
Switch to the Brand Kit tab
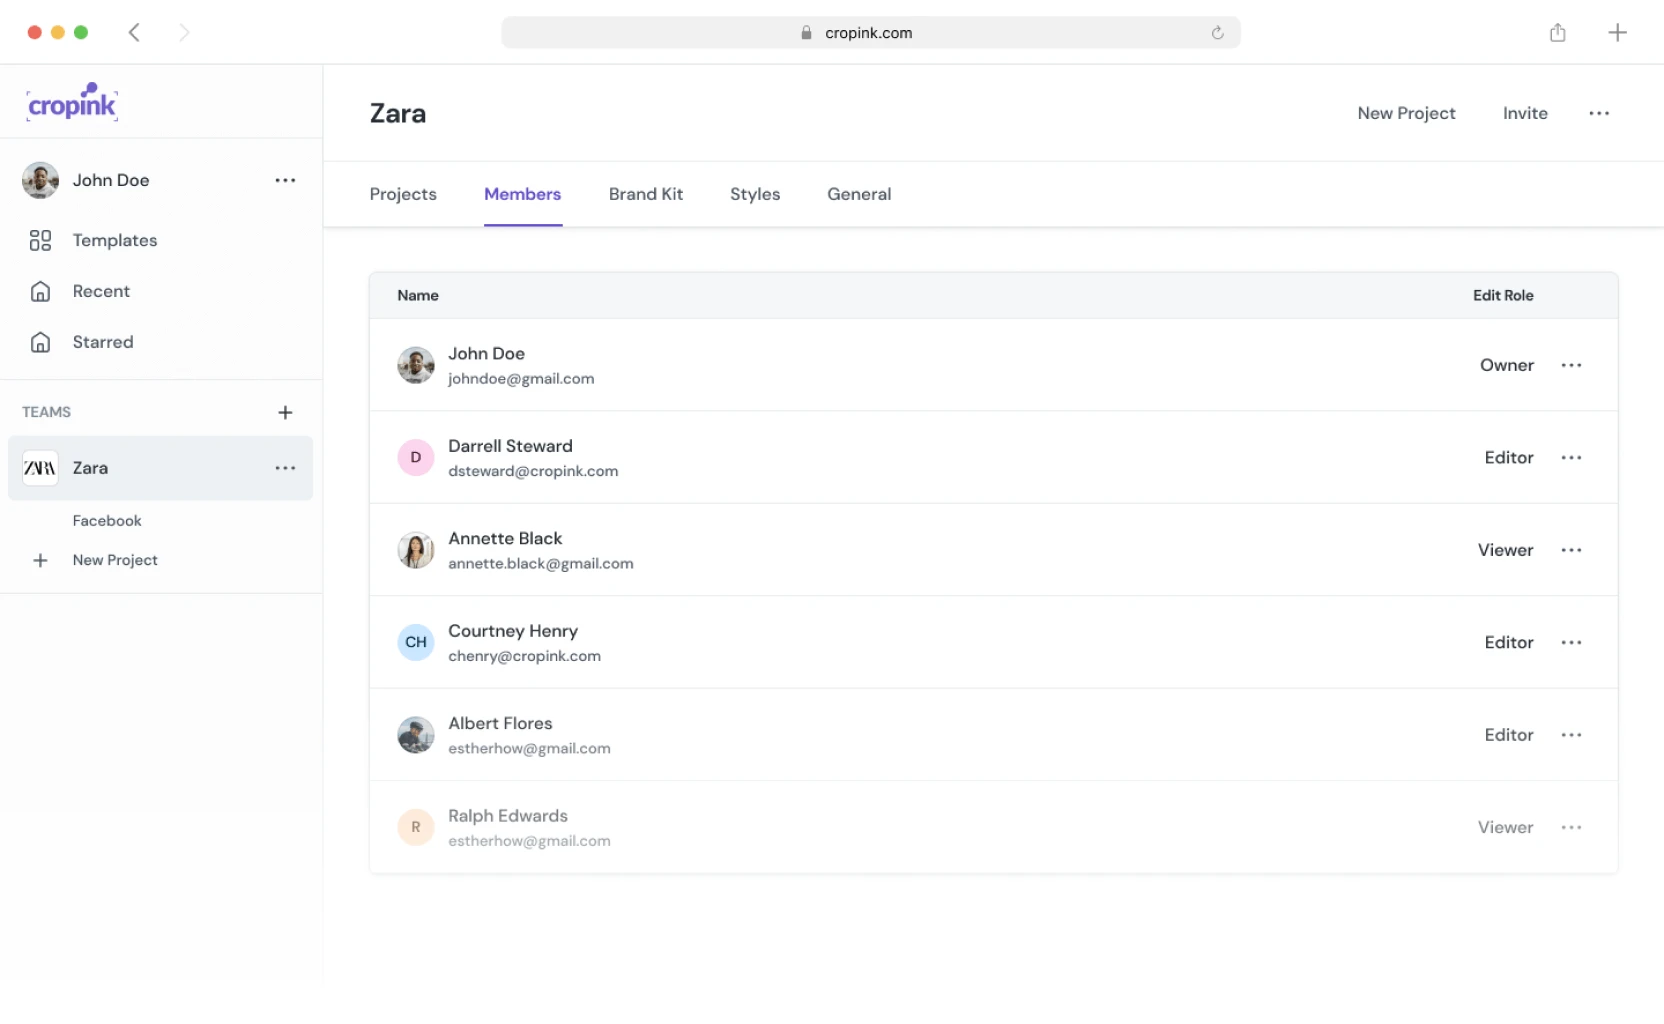[645, 194]
